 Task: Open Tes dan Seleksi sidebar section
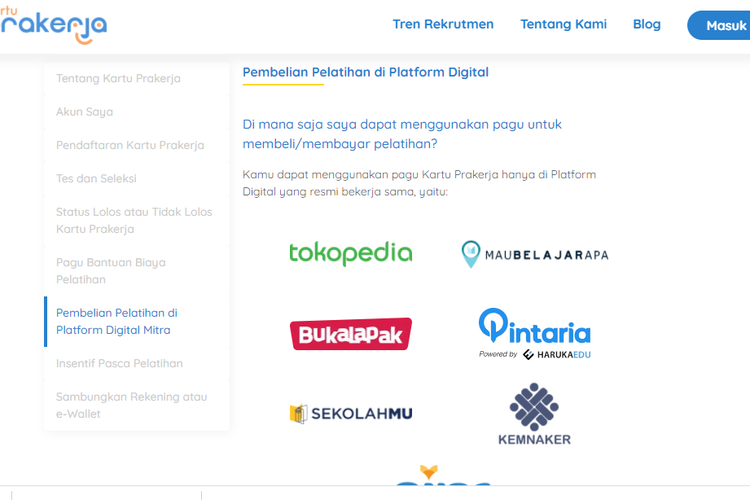point(136,179)
